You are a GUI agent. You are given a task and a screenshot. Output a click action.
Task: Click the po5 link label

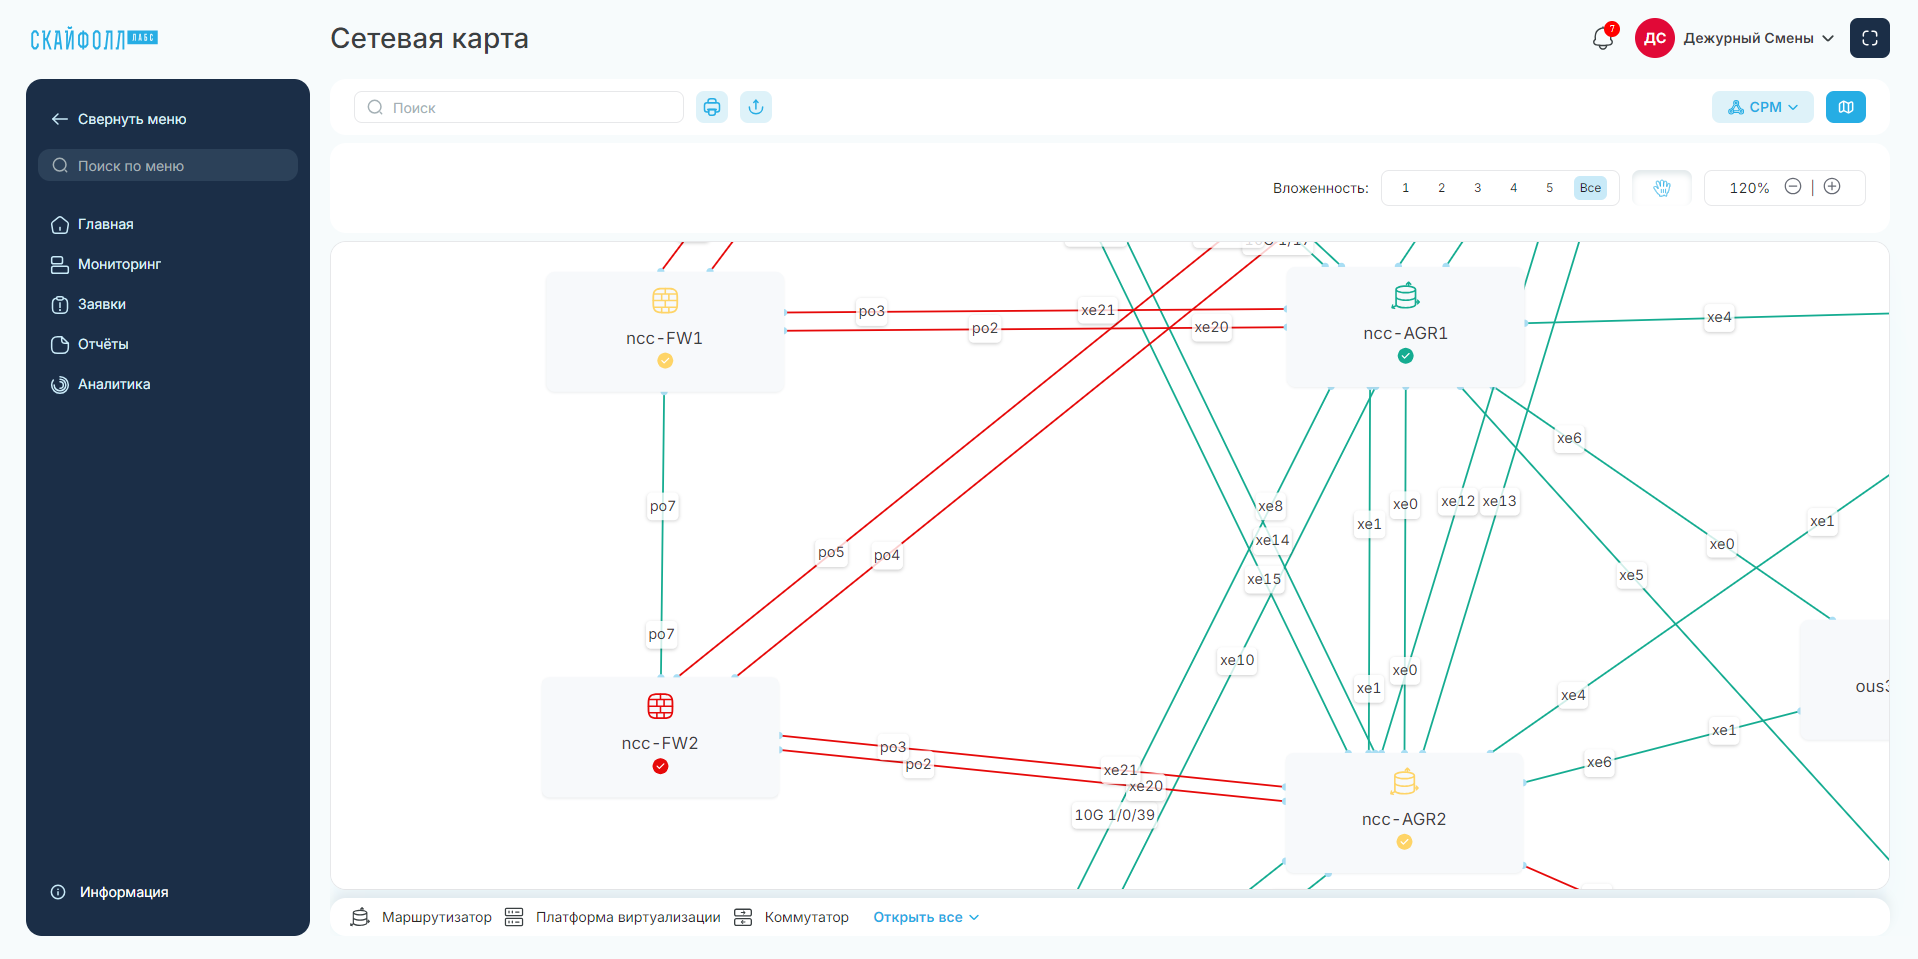(831, 552)
